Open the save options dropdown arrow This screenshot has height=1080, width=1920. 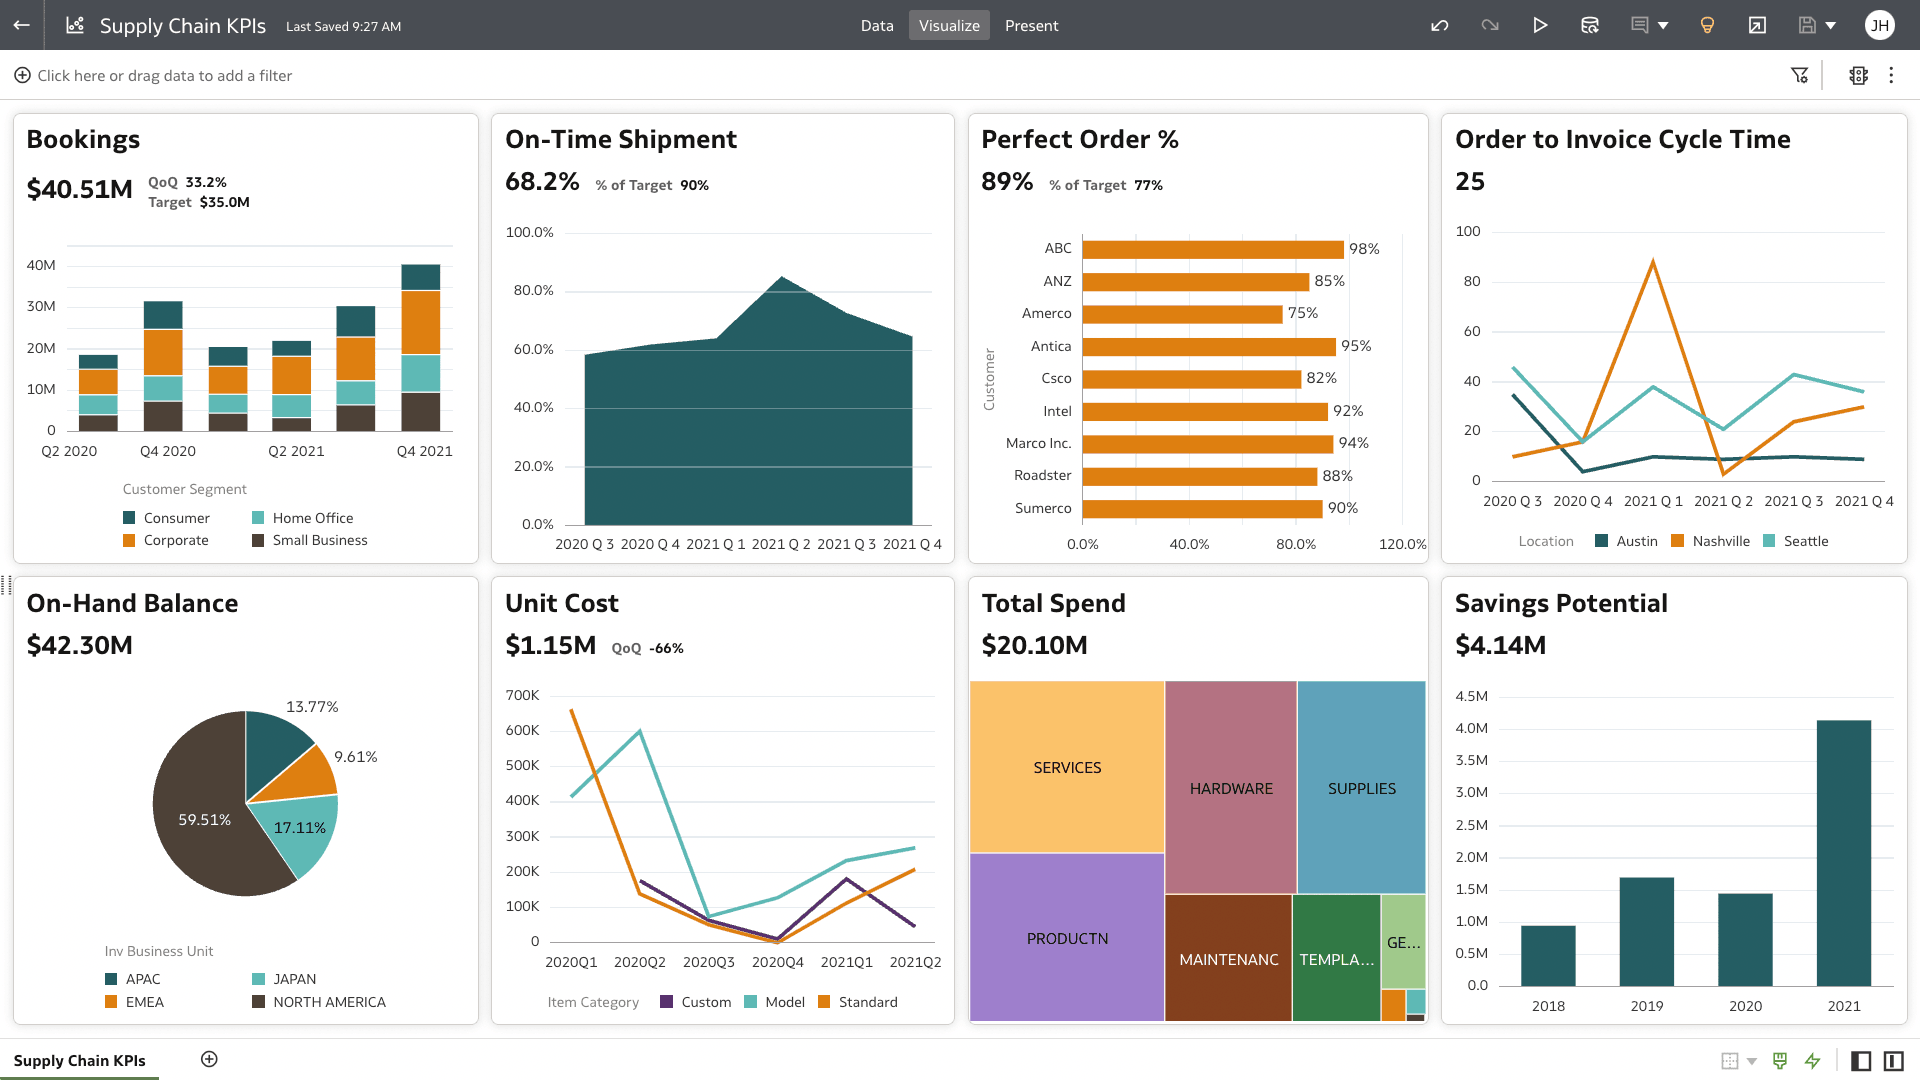(1829, 25)
